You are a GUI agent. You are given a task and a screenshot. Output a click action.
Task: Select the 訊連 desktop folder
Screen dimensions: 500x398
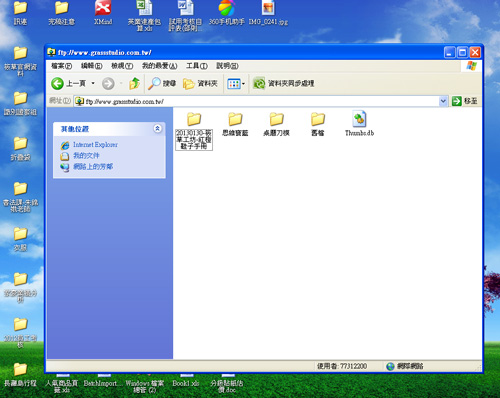[20, 13]
